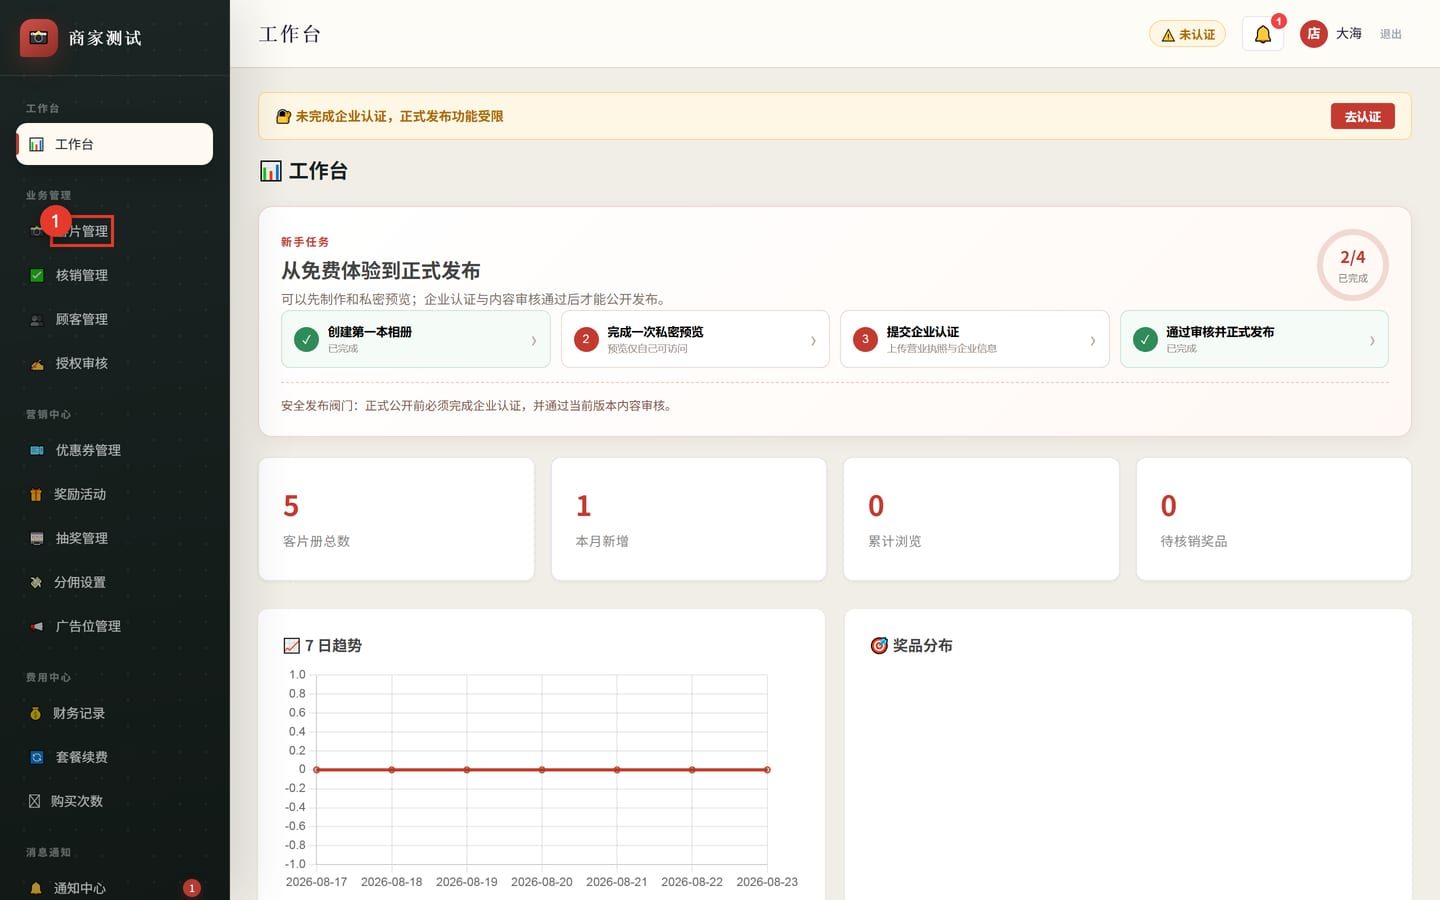The width and height of the screenshot is (1440, 900).
Task: Click the 未认证 status badge
Action: 1187,34
